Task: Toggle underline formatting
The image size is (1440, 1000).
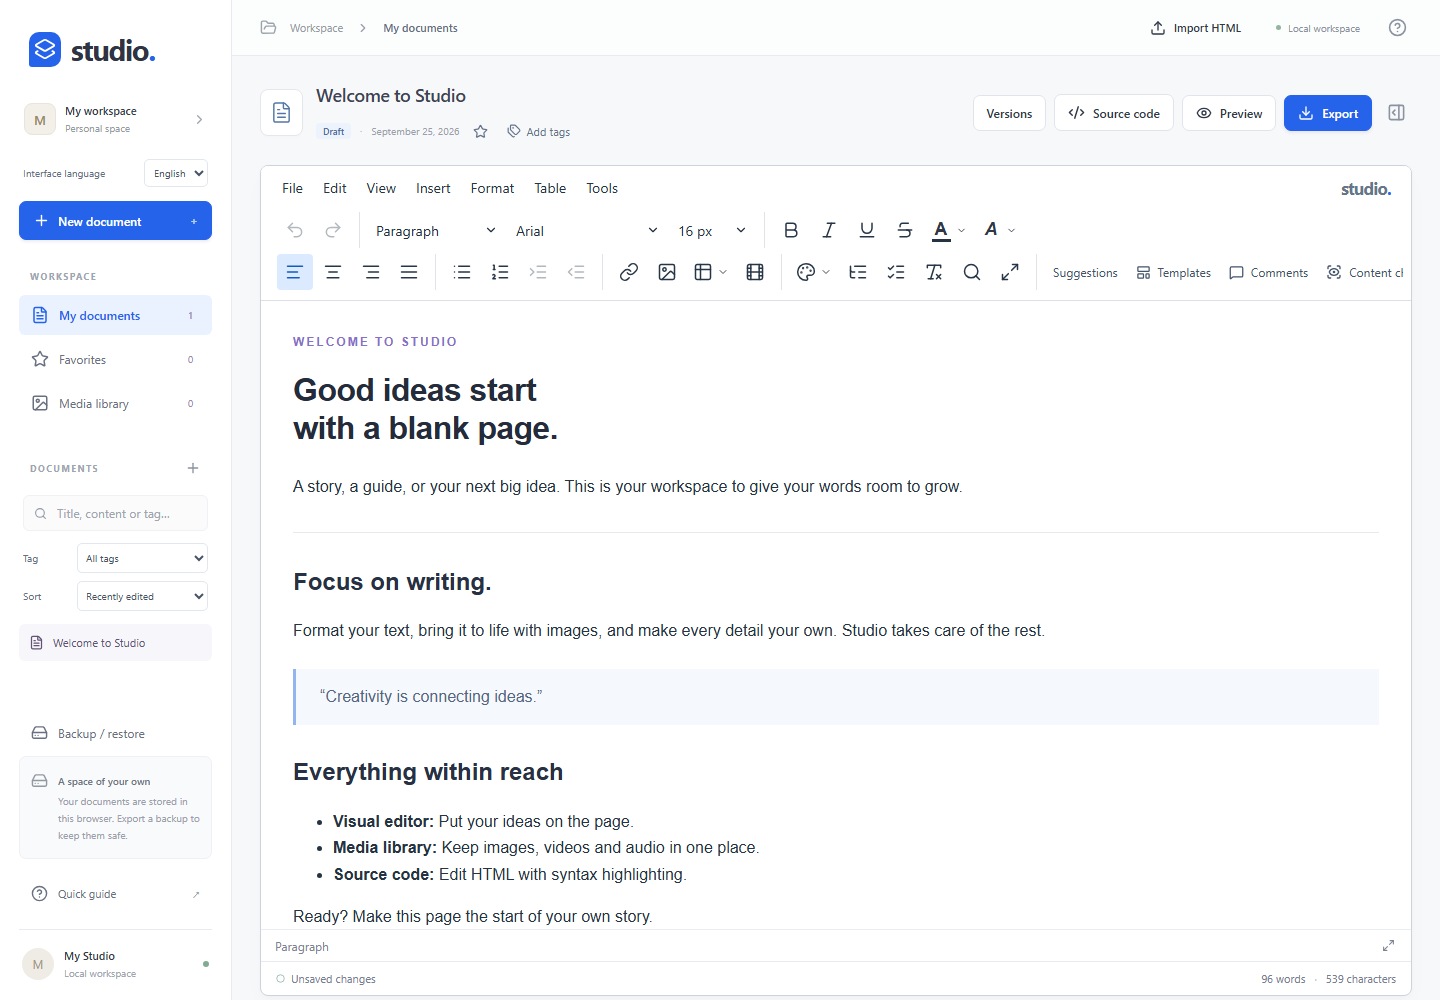Action: (x=867, y=230)
